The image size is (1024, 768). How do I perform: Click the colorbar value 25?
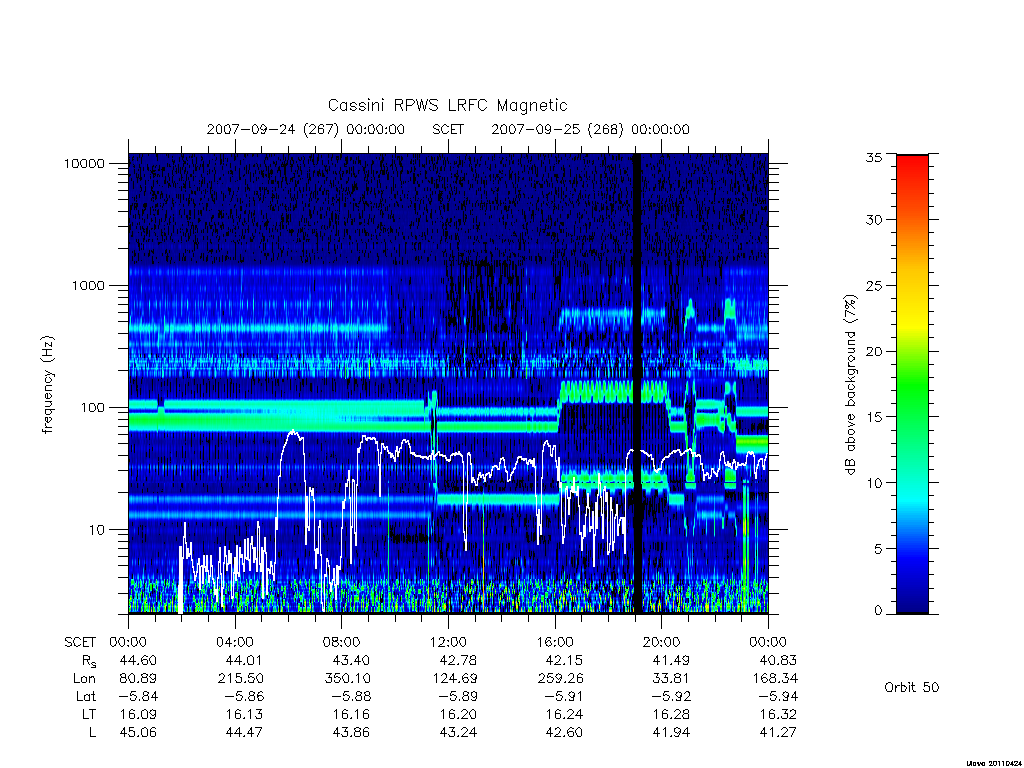coord(874,286)
